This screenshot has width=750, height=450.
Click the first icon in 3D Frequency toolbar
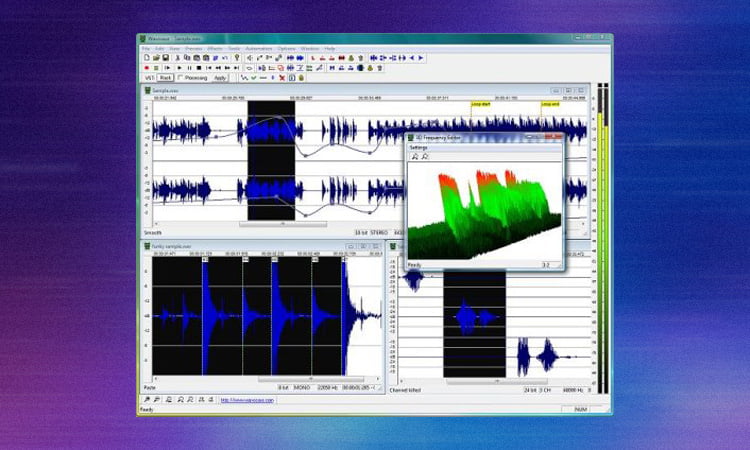pos(414,156)
